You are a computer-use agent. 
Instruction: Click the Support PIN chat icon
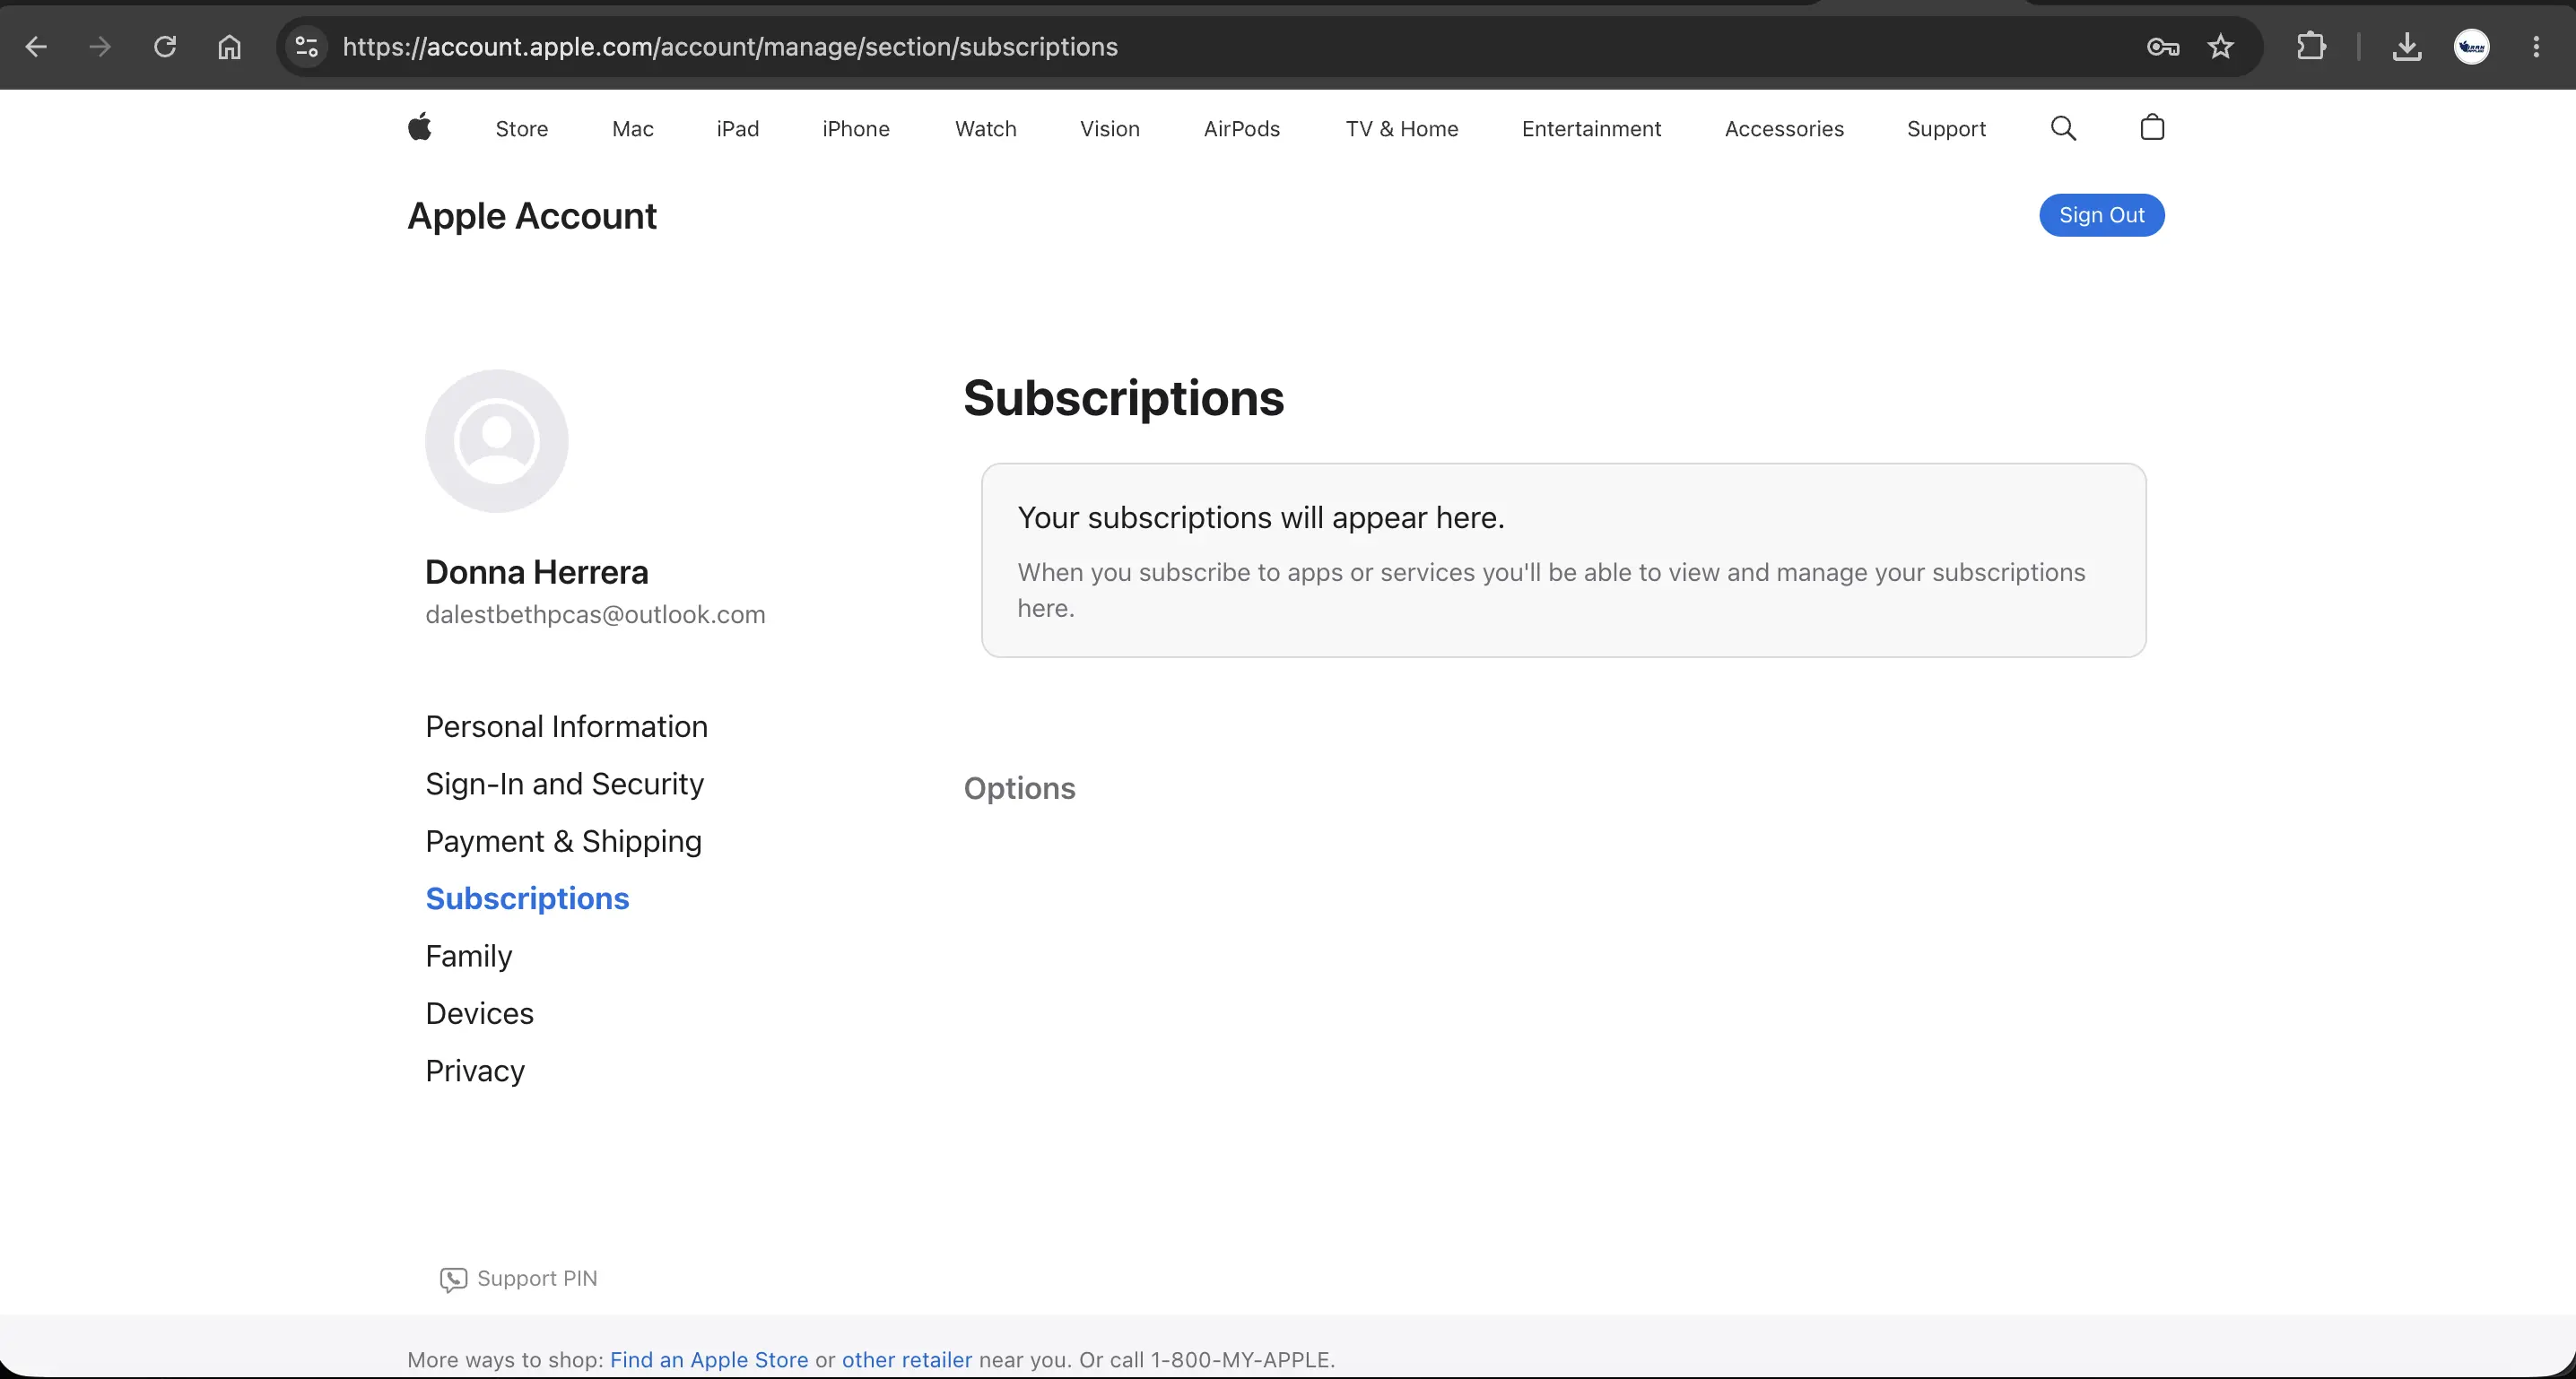click(x=453, y=1279)
